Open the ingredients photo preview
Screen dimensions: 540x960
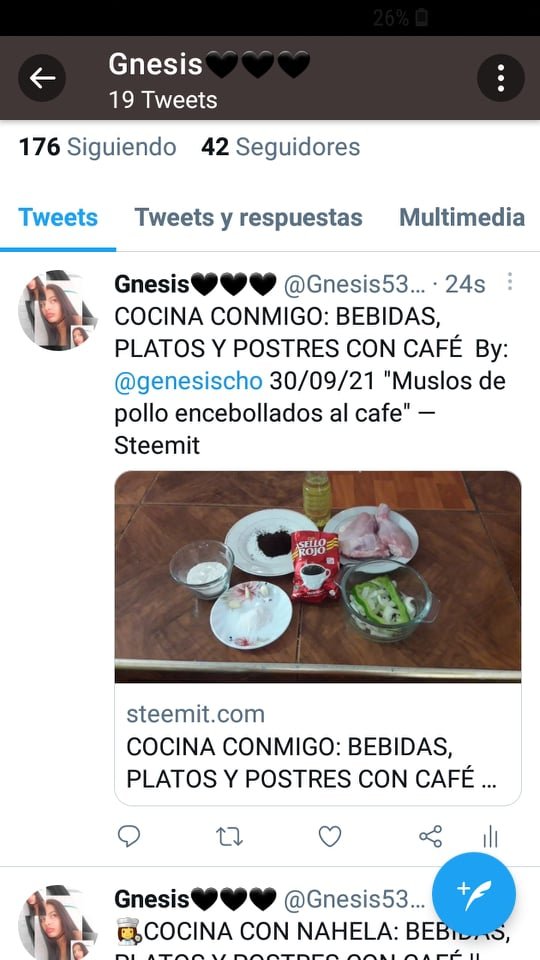tap(318, 577)
